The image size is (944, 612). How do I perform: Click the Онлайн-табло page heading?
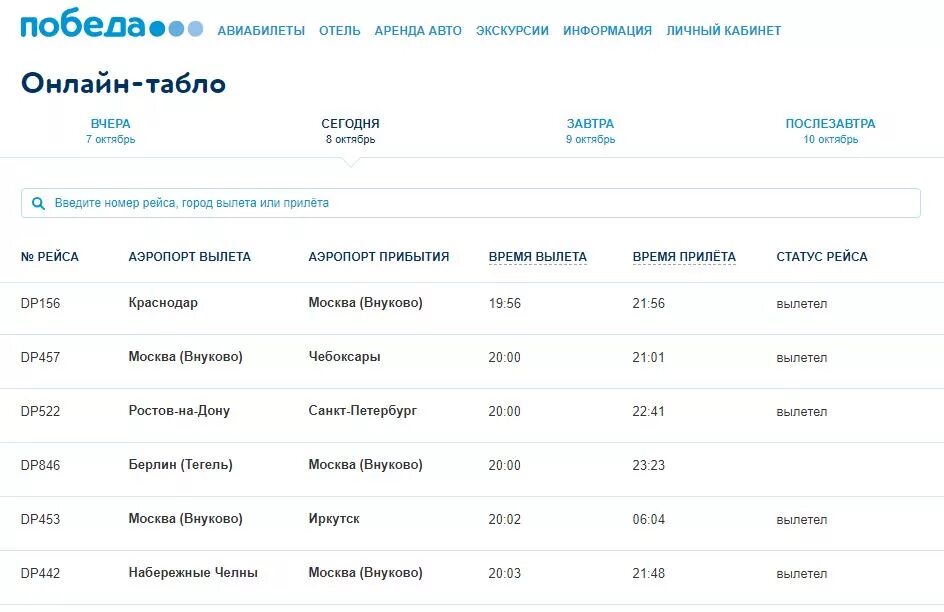(123, 83)
